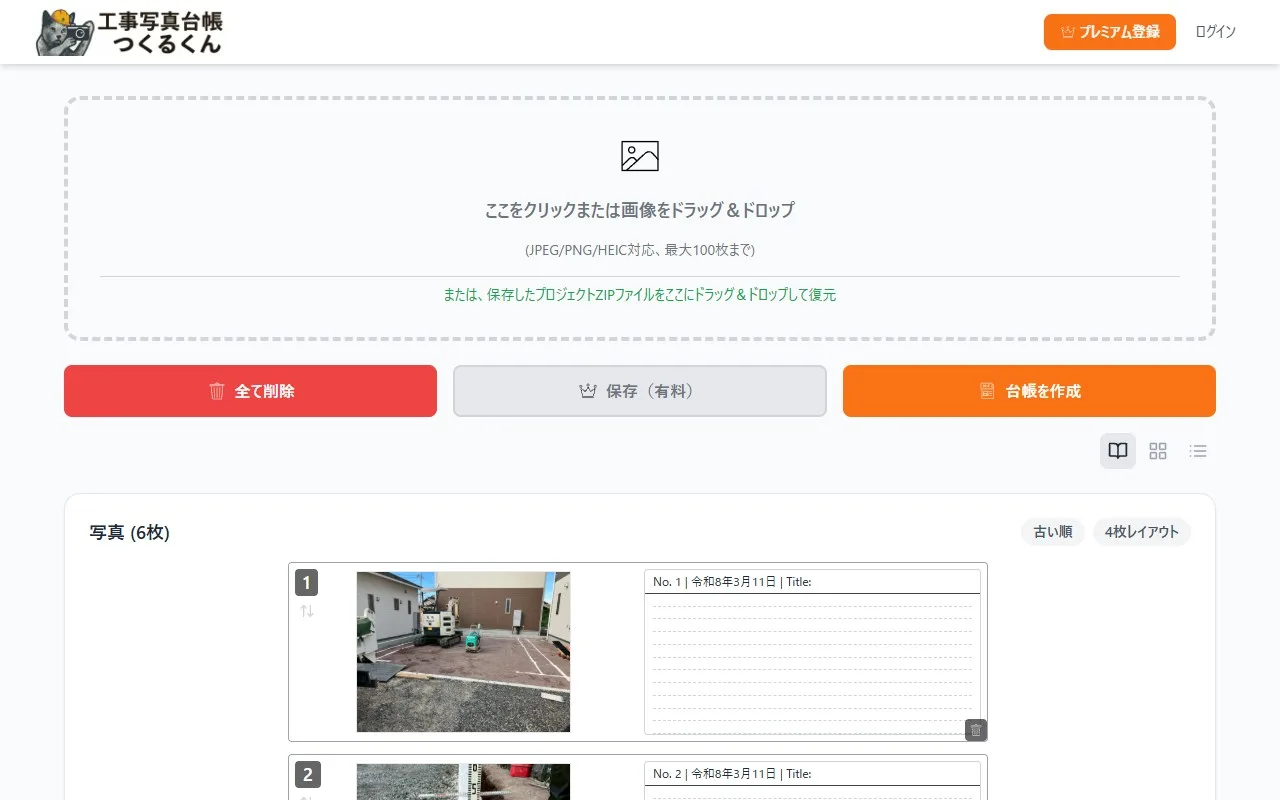Open the 古い順 sort order option
The height and width of the screenshot is (800, 1280).
click(1052, 532)
